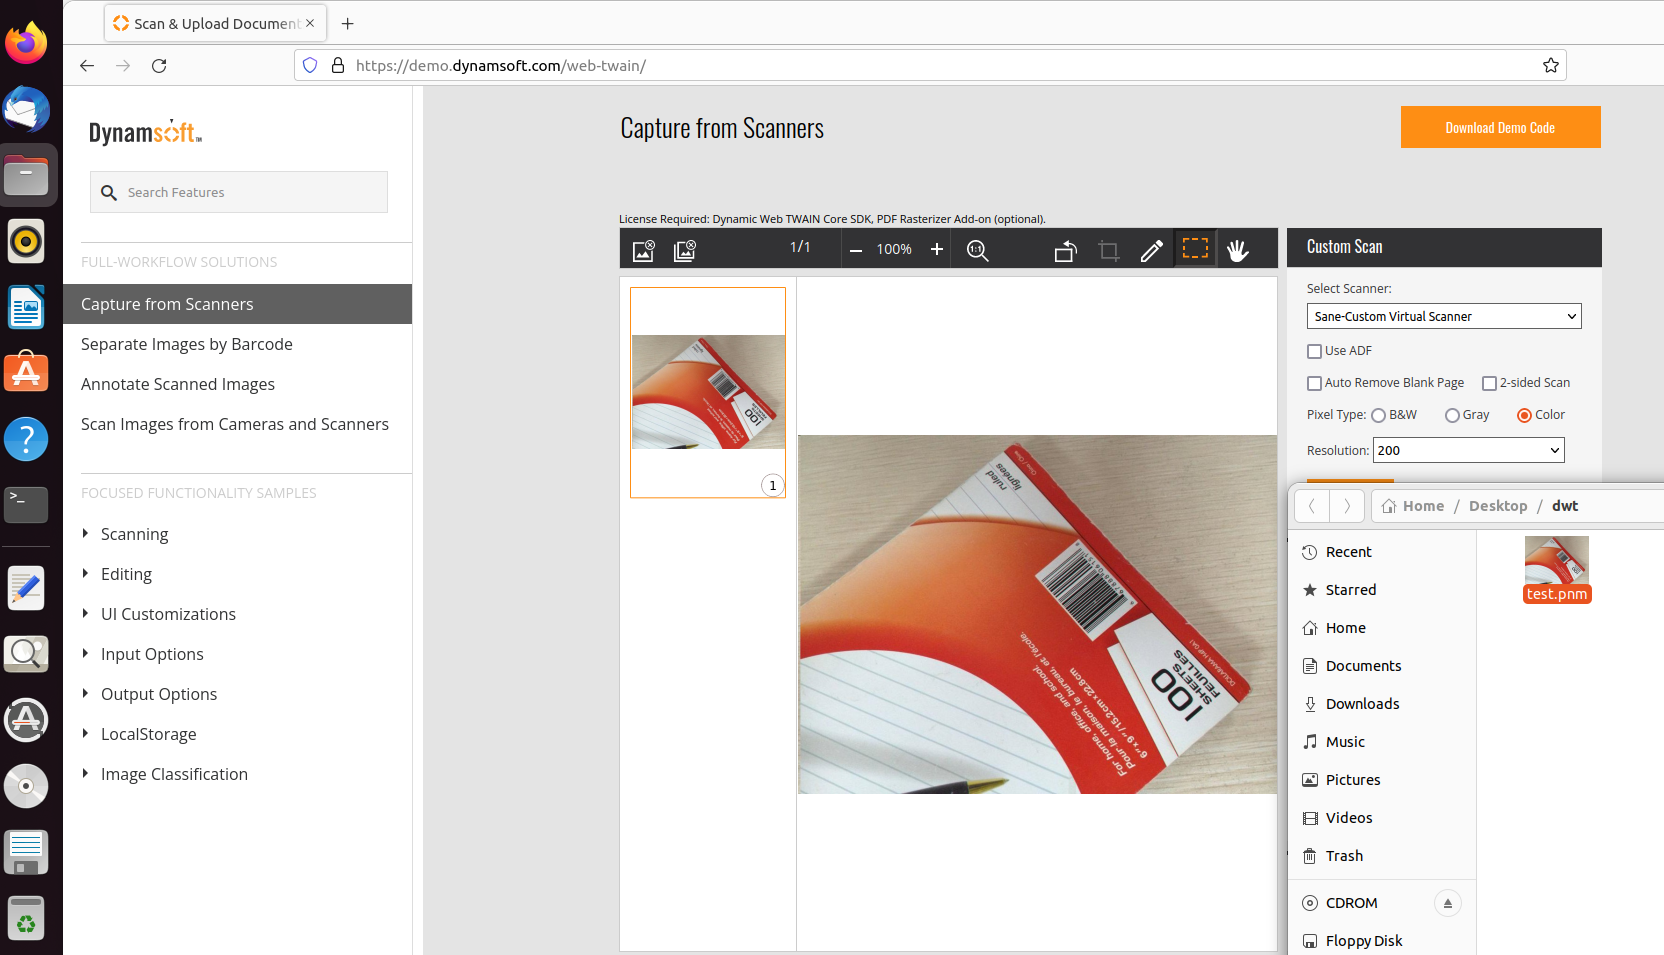This screenshot has height=955, width=1664.
Task: Click the remove current image icon
Action: click(644, 250)
